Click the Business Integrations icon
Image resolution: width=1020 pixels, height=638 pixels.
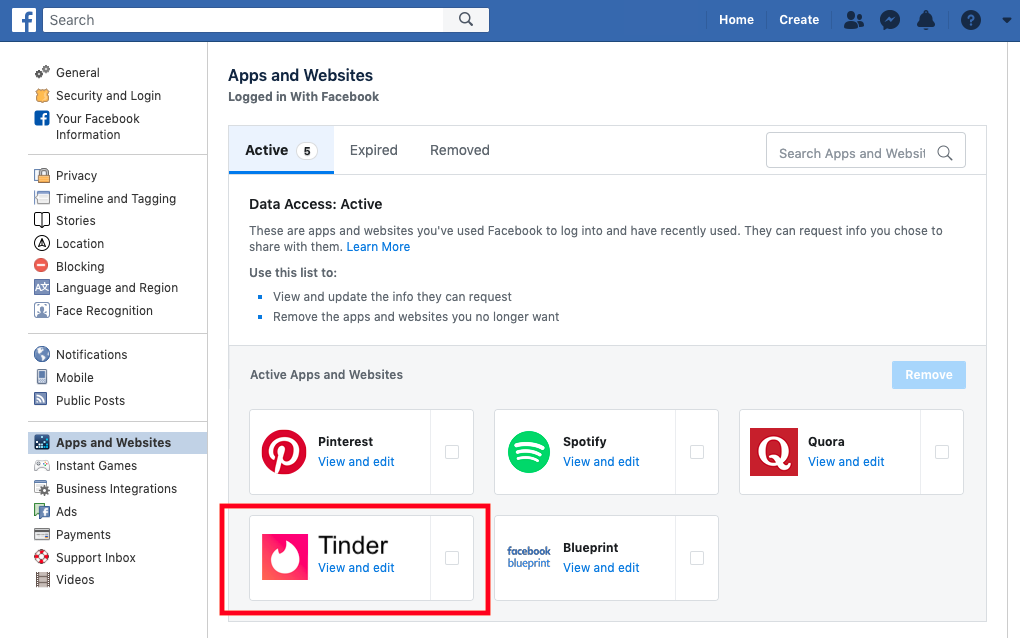coord(42,488)
